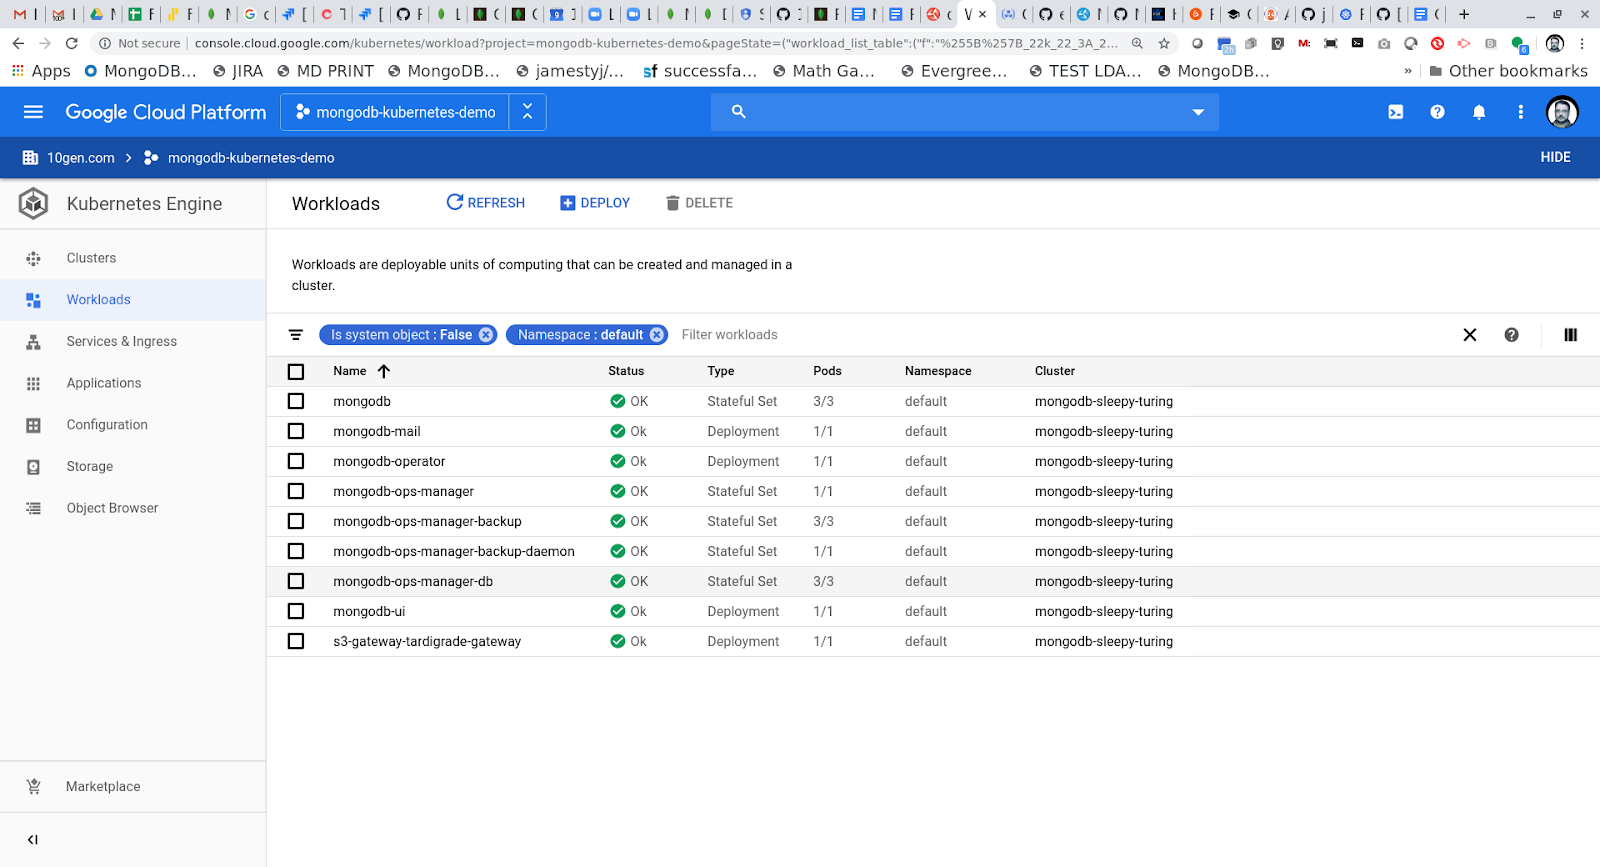1600x867 pixels.
Task: Open the Configuration sidebar item
Action: click(107, 425)
